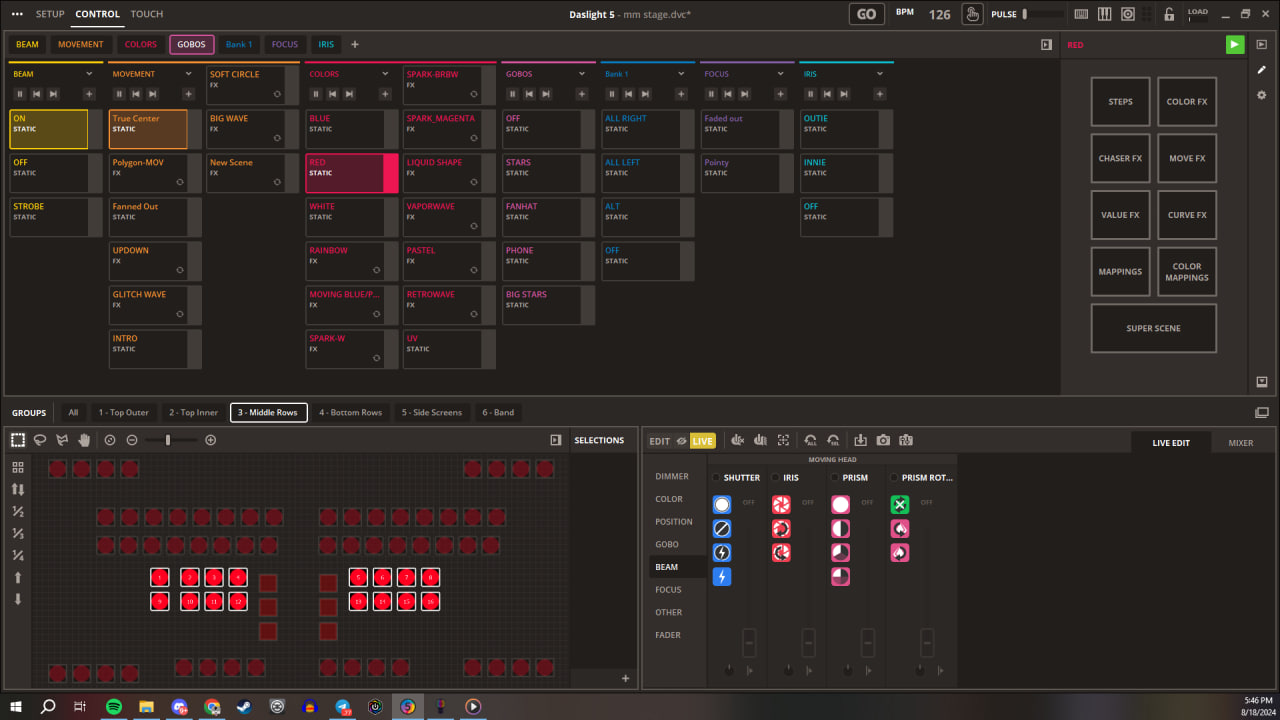Image resolution: width=1280 pixels, height=720 pixels.
Task: Collapse the SELECTIONS panel arrow
Action: tap(556, 440)
